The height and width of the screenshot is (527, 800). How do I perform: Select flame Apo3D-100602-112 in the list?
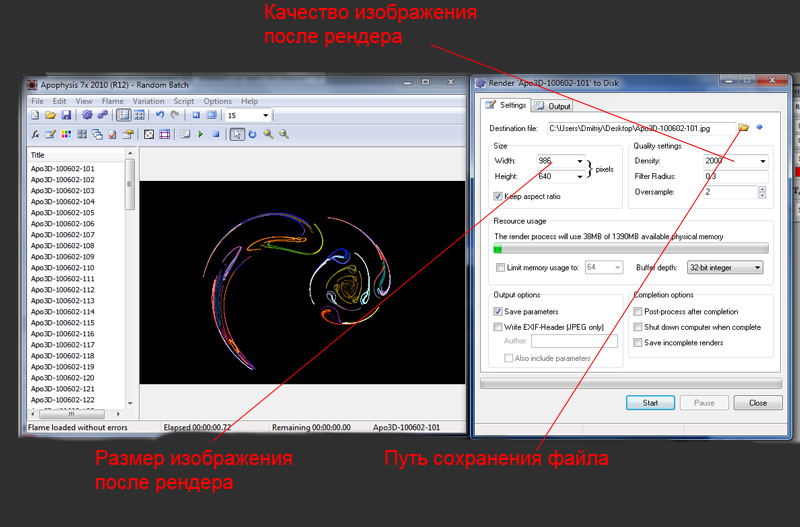pos(63,290)
